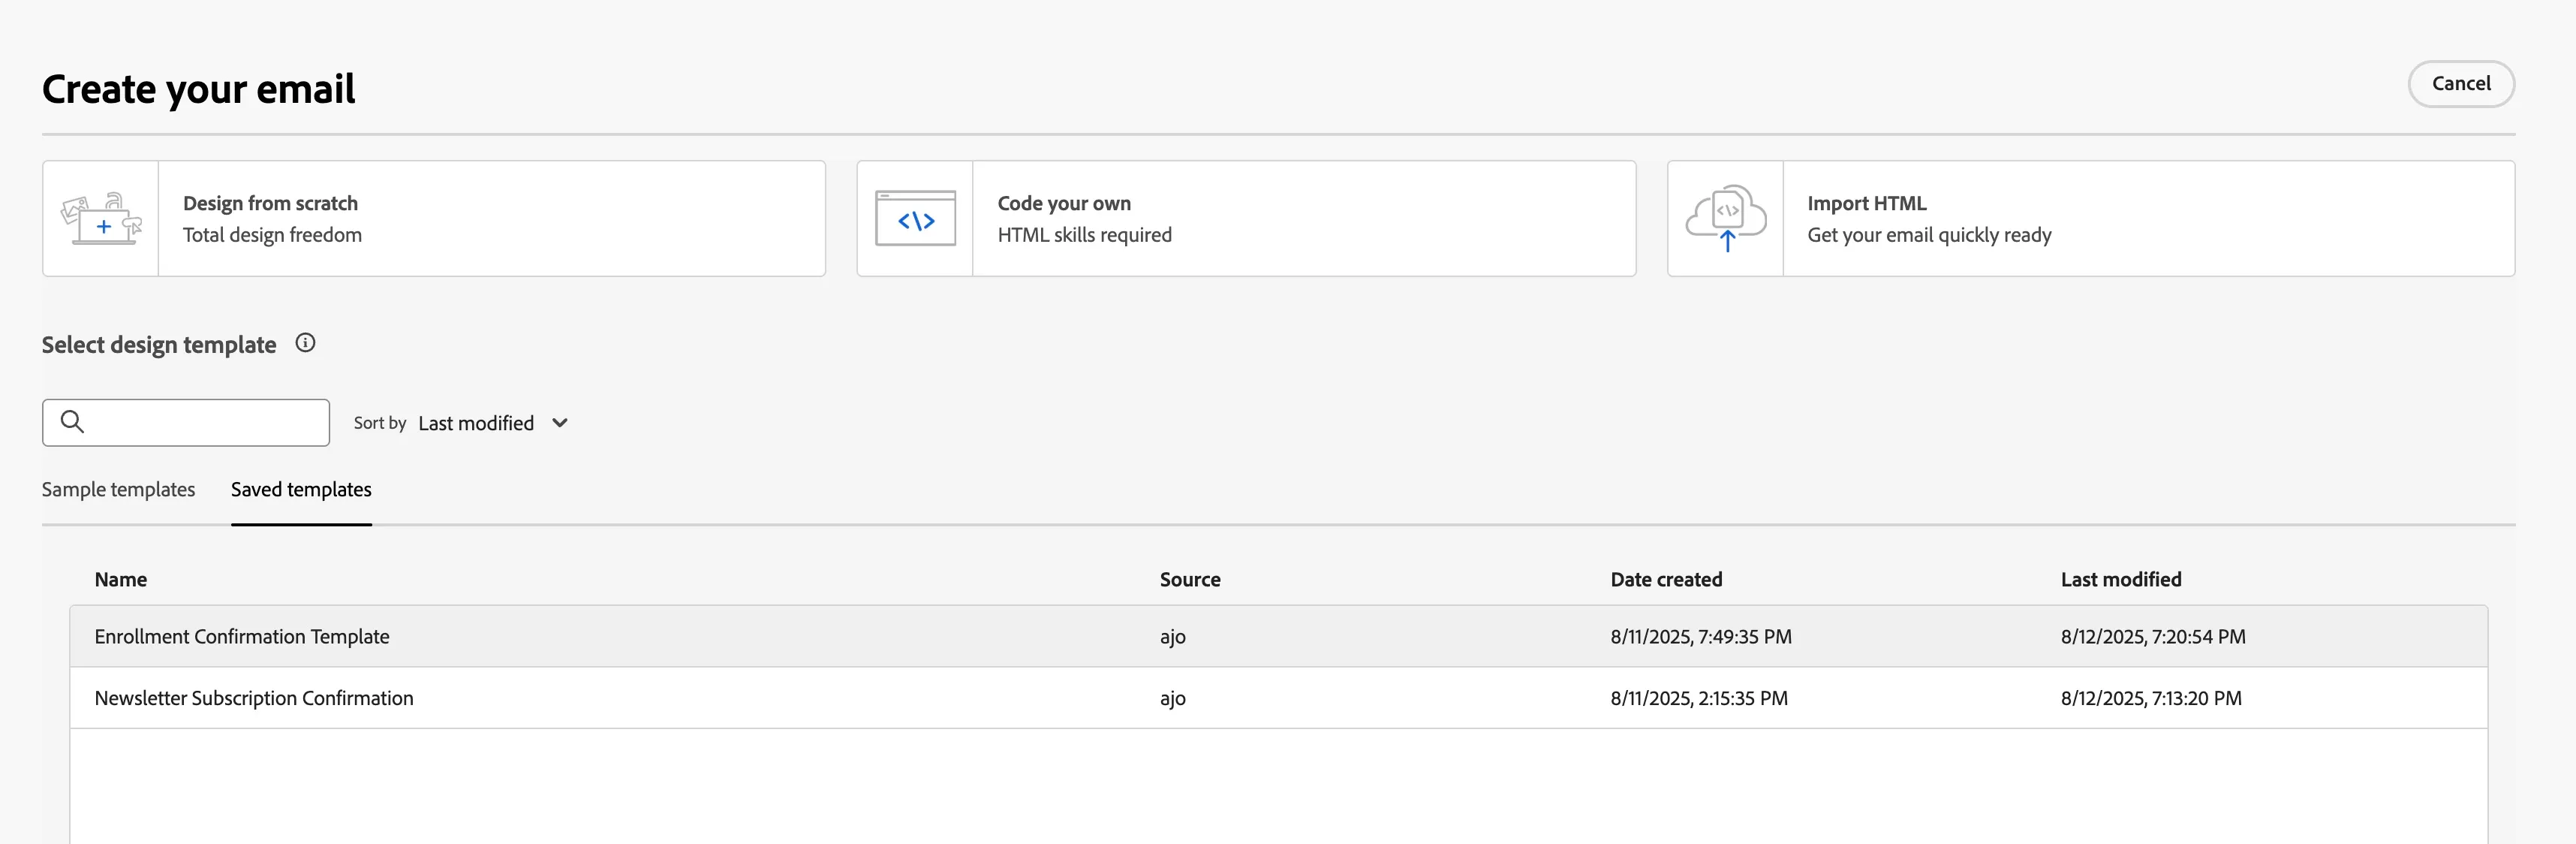Sort table by the Date created column header
Viewport: 2576px width, 844px height.
1666,579
